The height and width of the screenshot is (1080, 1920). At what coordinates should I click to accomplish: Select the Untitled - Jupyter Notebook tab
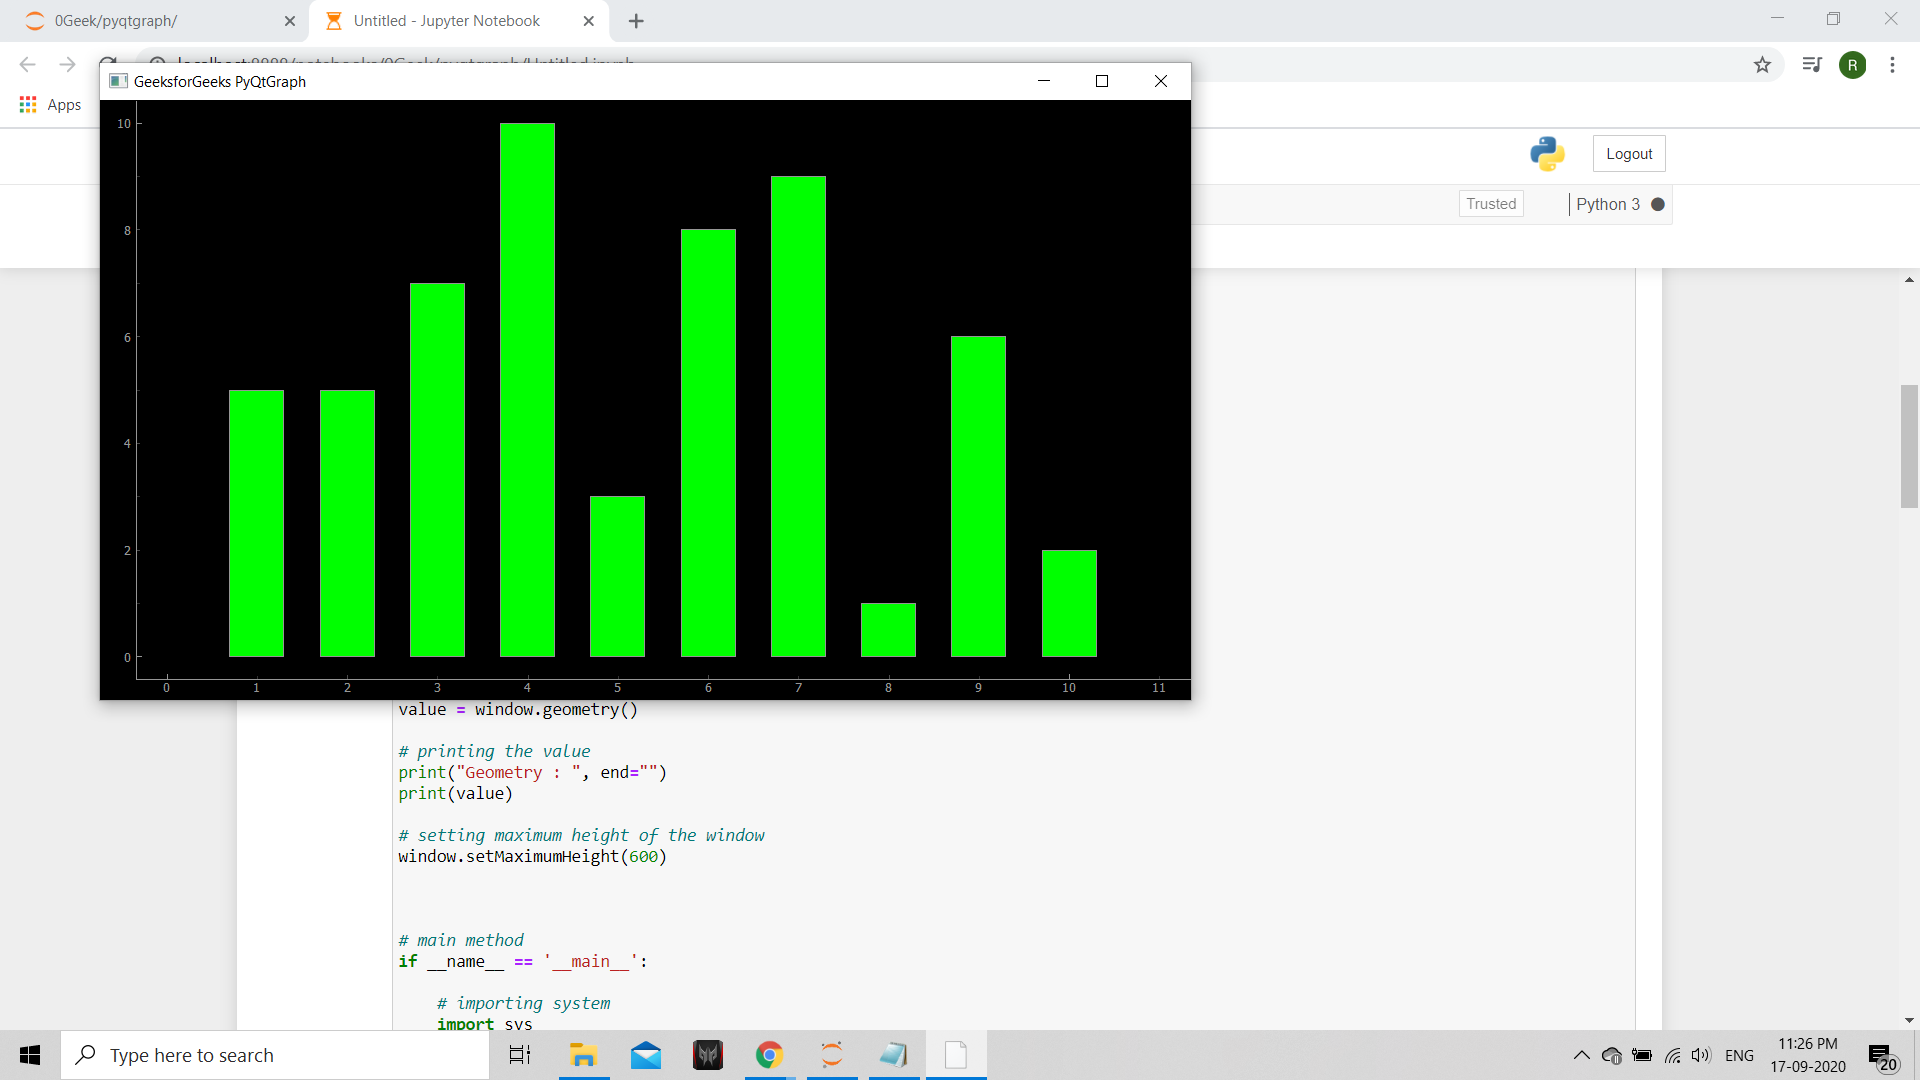446,21
